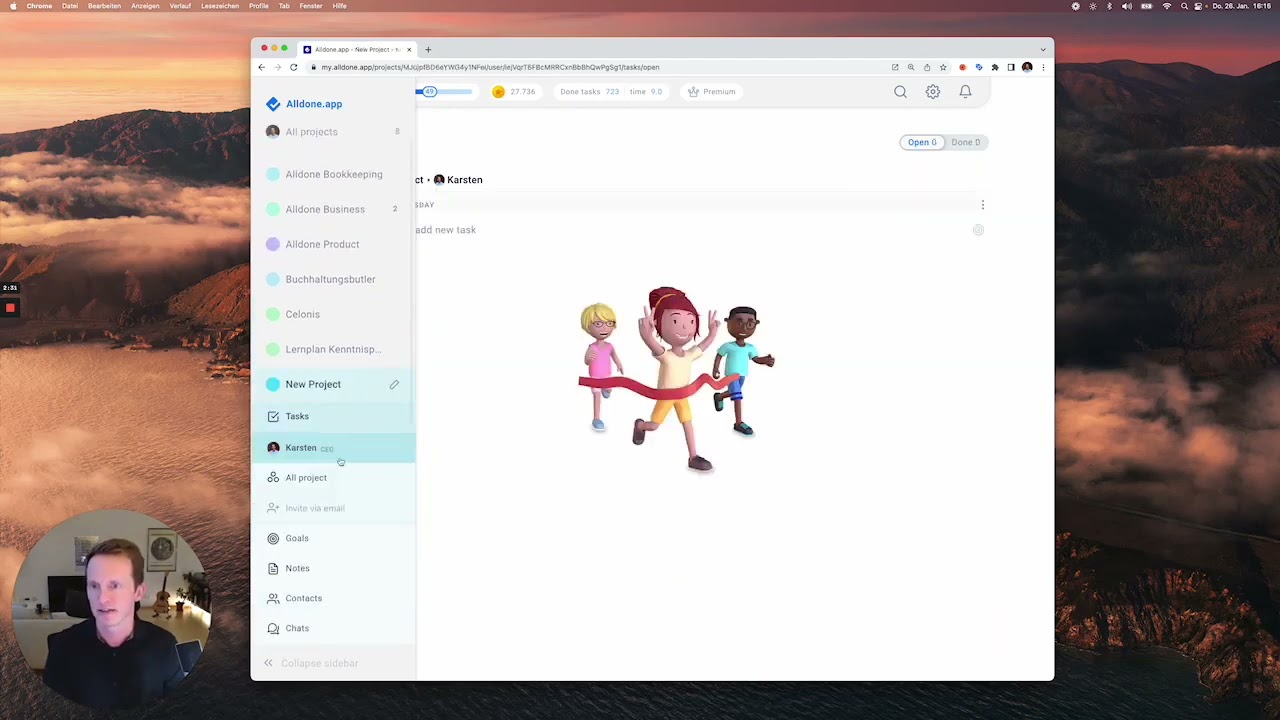1280x720 pixels.
Task: Open the Verlauf menu
Action: click(180, 6)
